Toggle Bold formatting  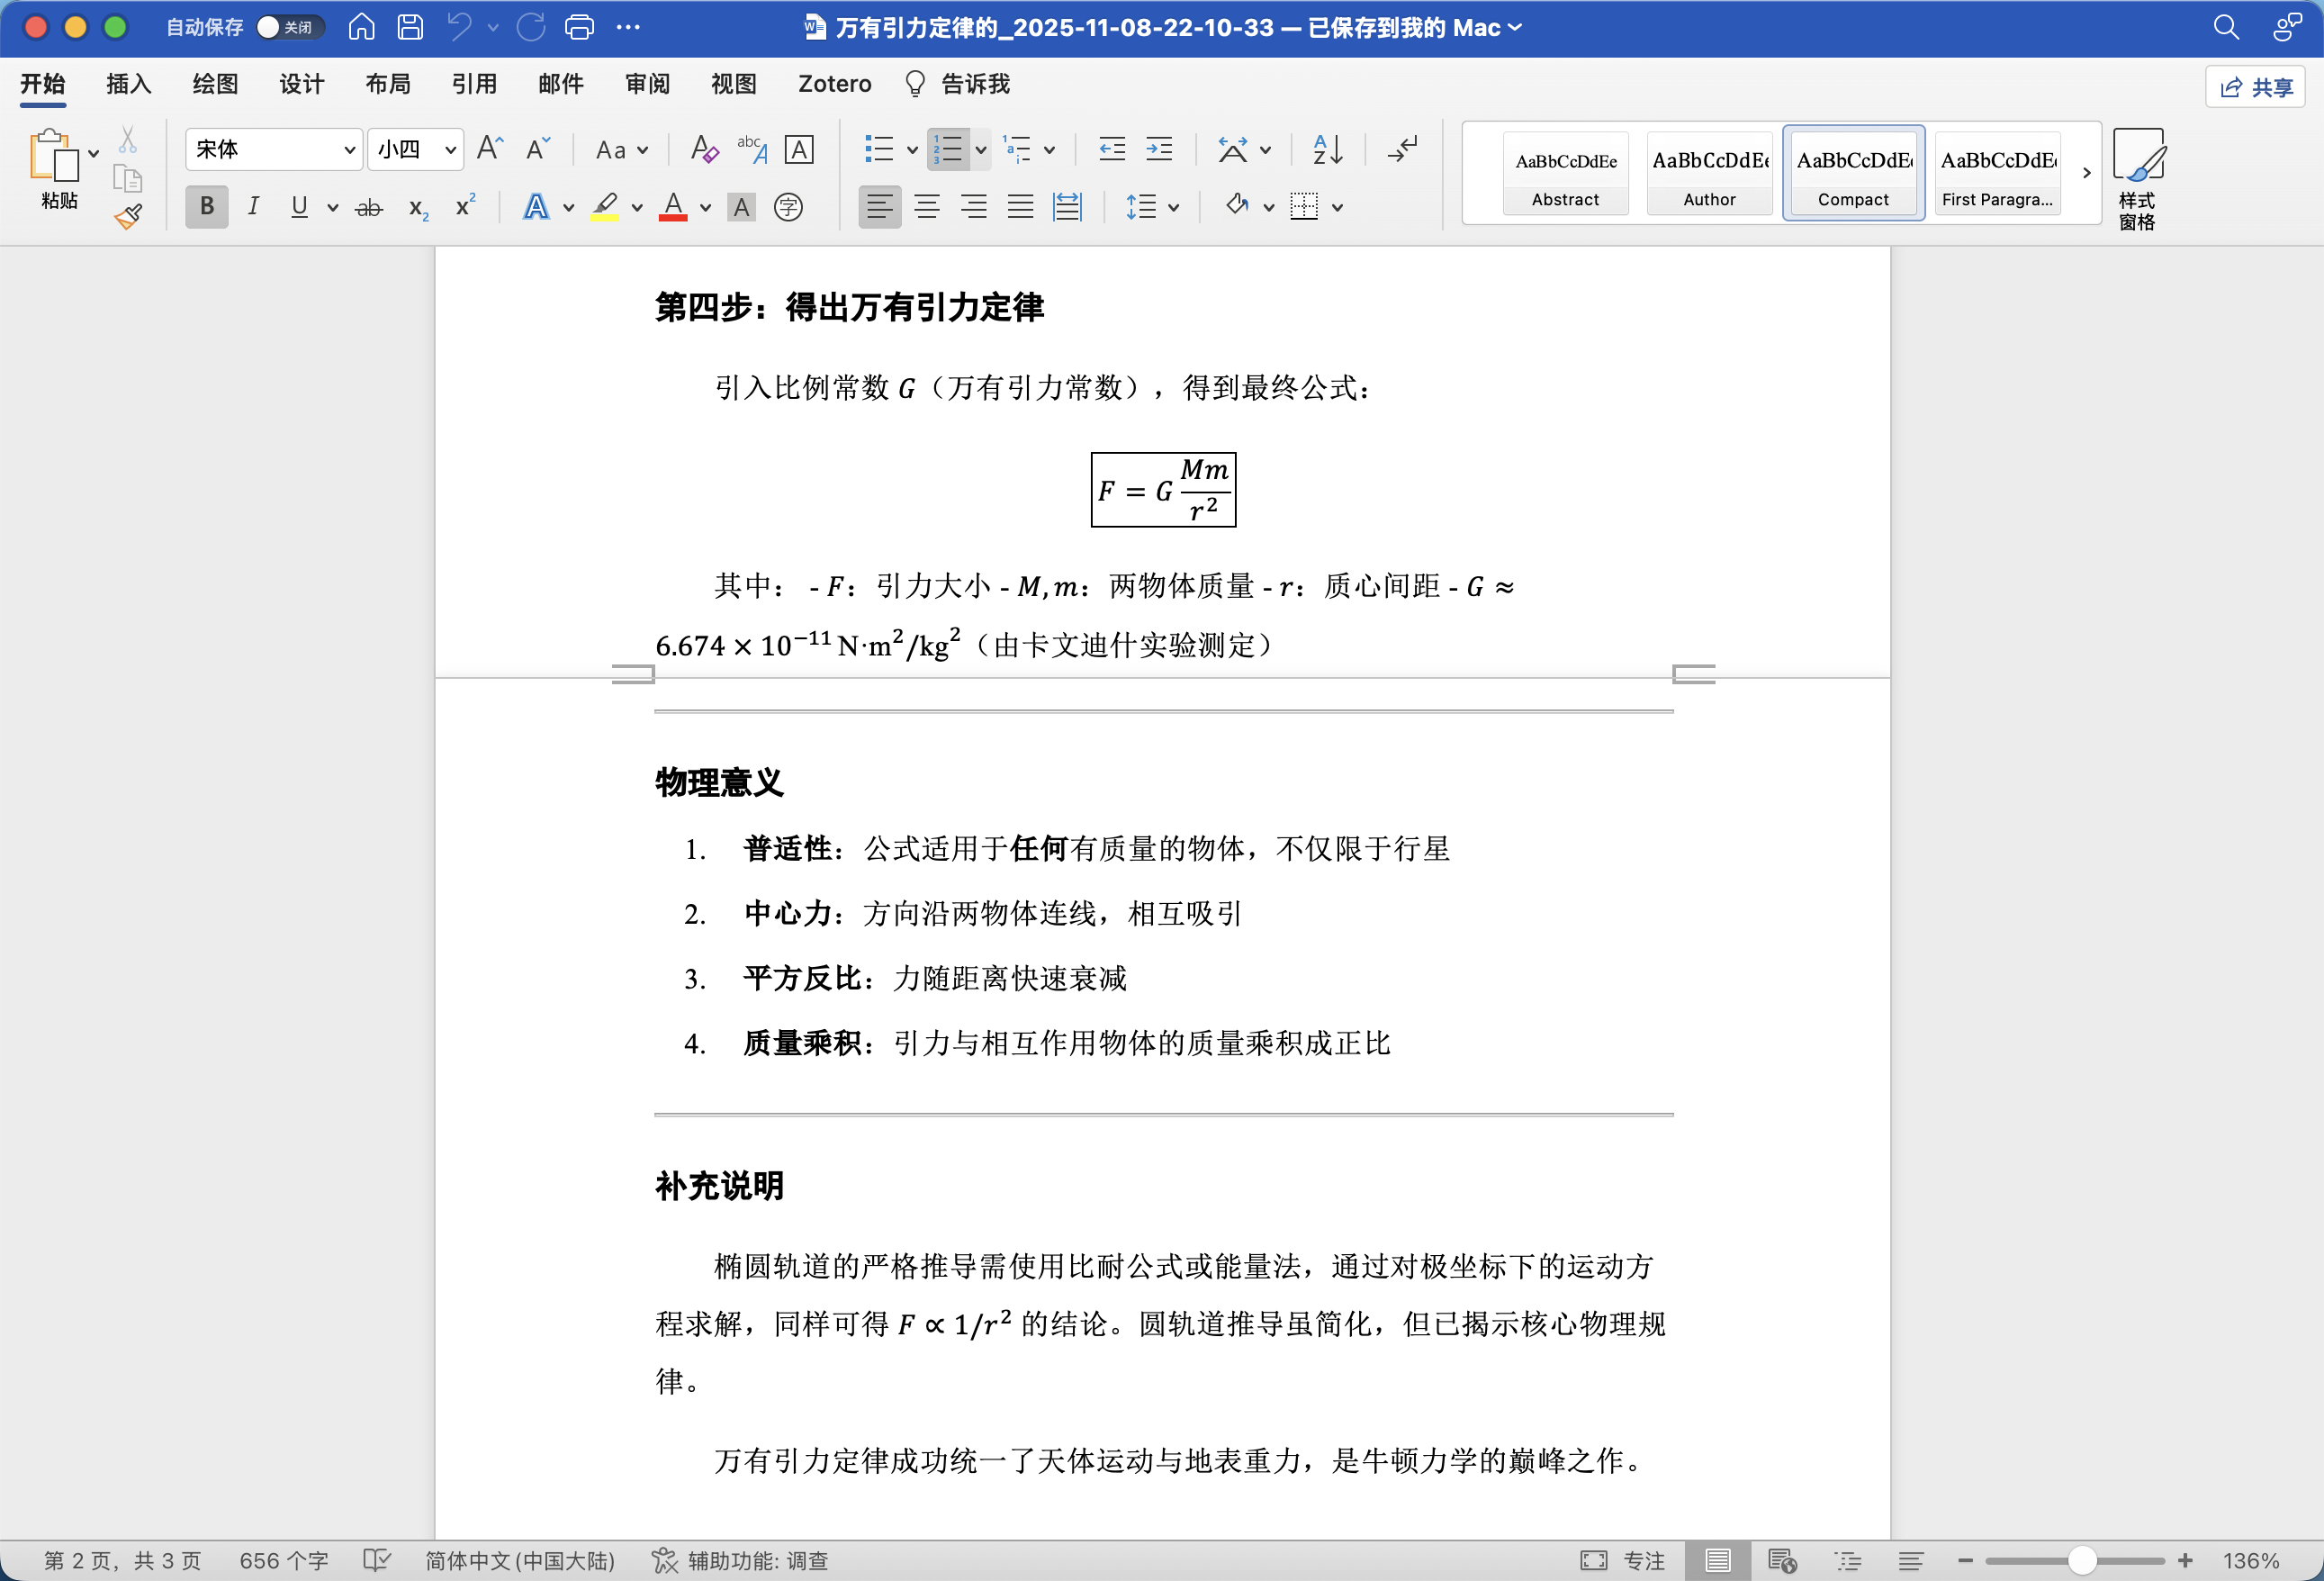(207, 207)
